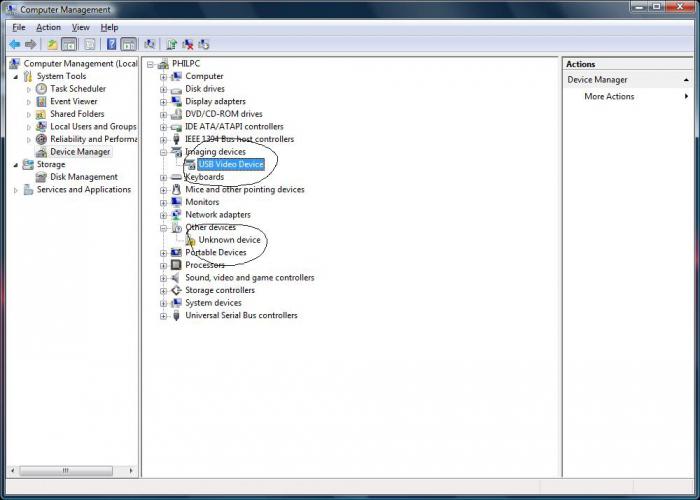Click the Update driver software toolbar icon

click(171, 44)
